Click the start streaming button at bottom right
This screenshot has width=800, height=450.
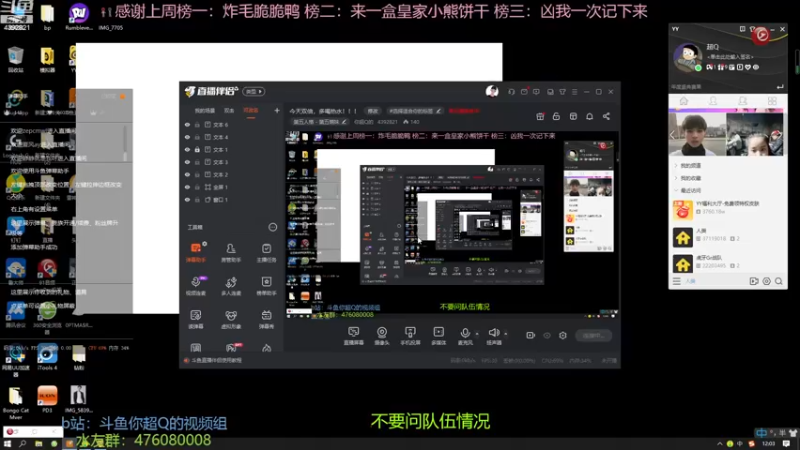pos(593,336)
